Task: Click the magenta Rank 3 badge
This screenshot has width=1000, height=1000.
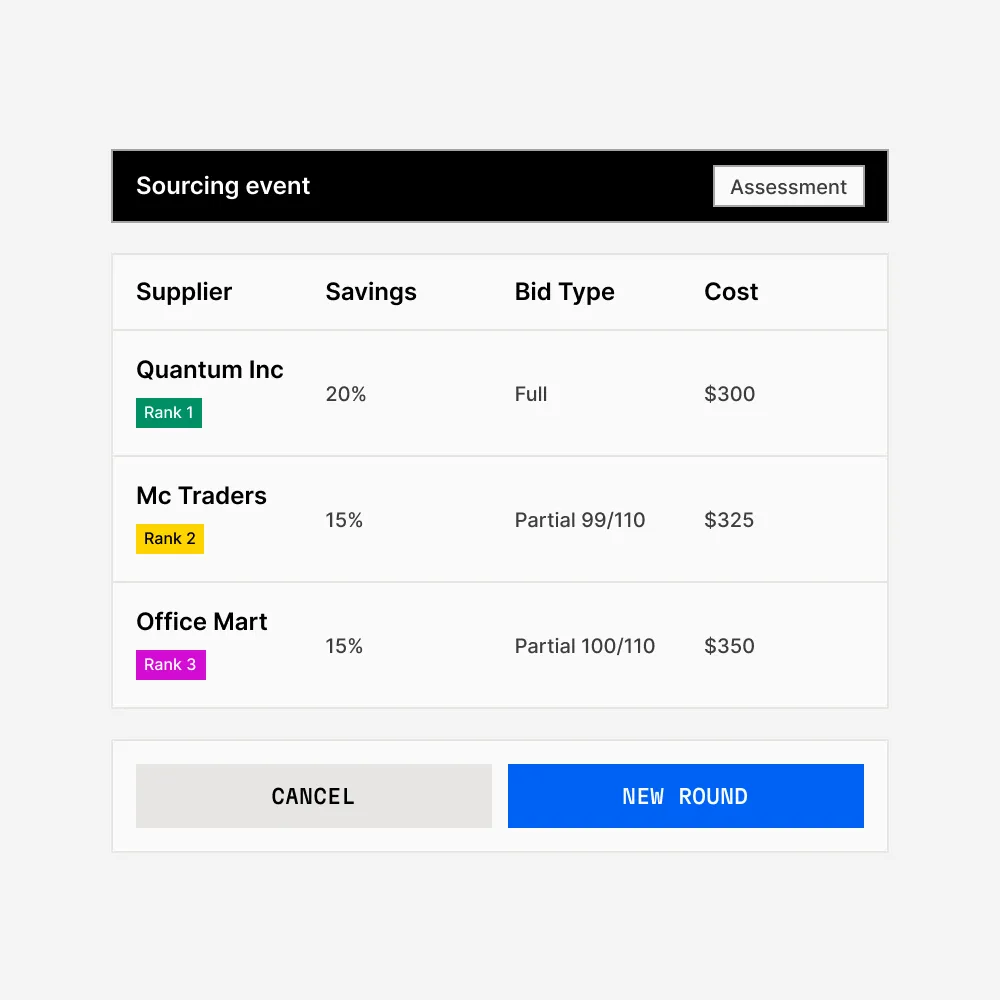Action: pyautogui.click(x=170, y=665)
